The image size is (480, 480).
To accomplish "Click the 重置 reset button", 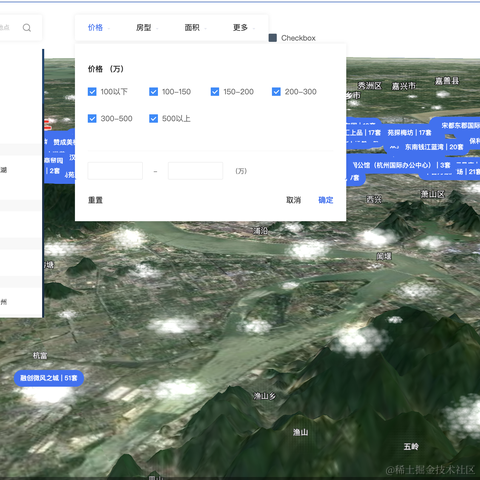I will click(x=95, y=200).
